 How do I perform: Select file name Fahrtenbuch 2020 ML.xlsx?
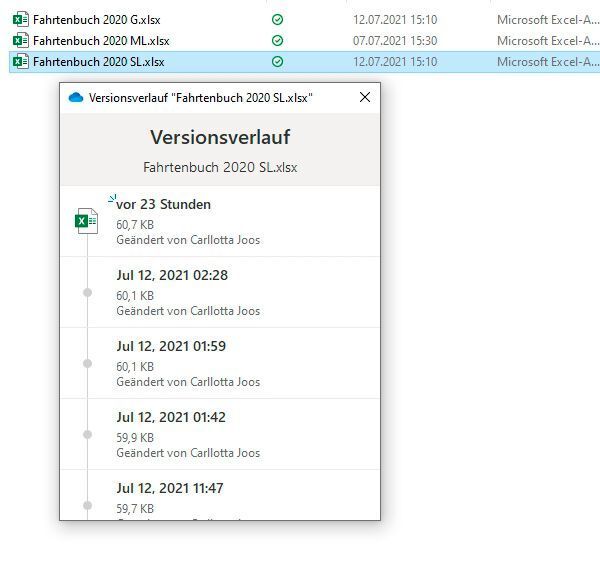(101, 41)
